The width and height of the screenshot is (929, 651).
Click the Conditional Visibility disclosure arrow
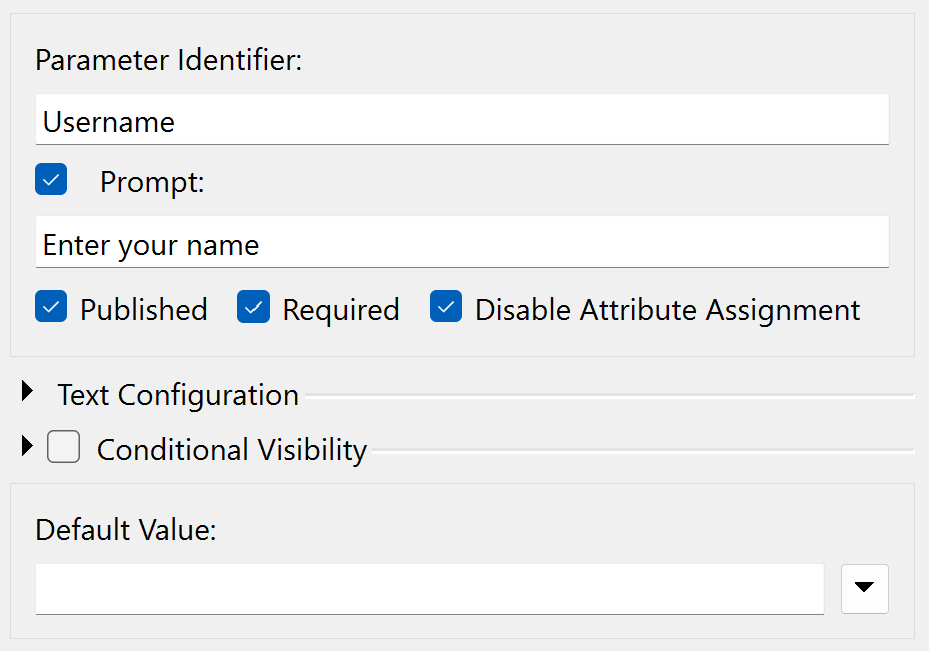pos(26,447)
